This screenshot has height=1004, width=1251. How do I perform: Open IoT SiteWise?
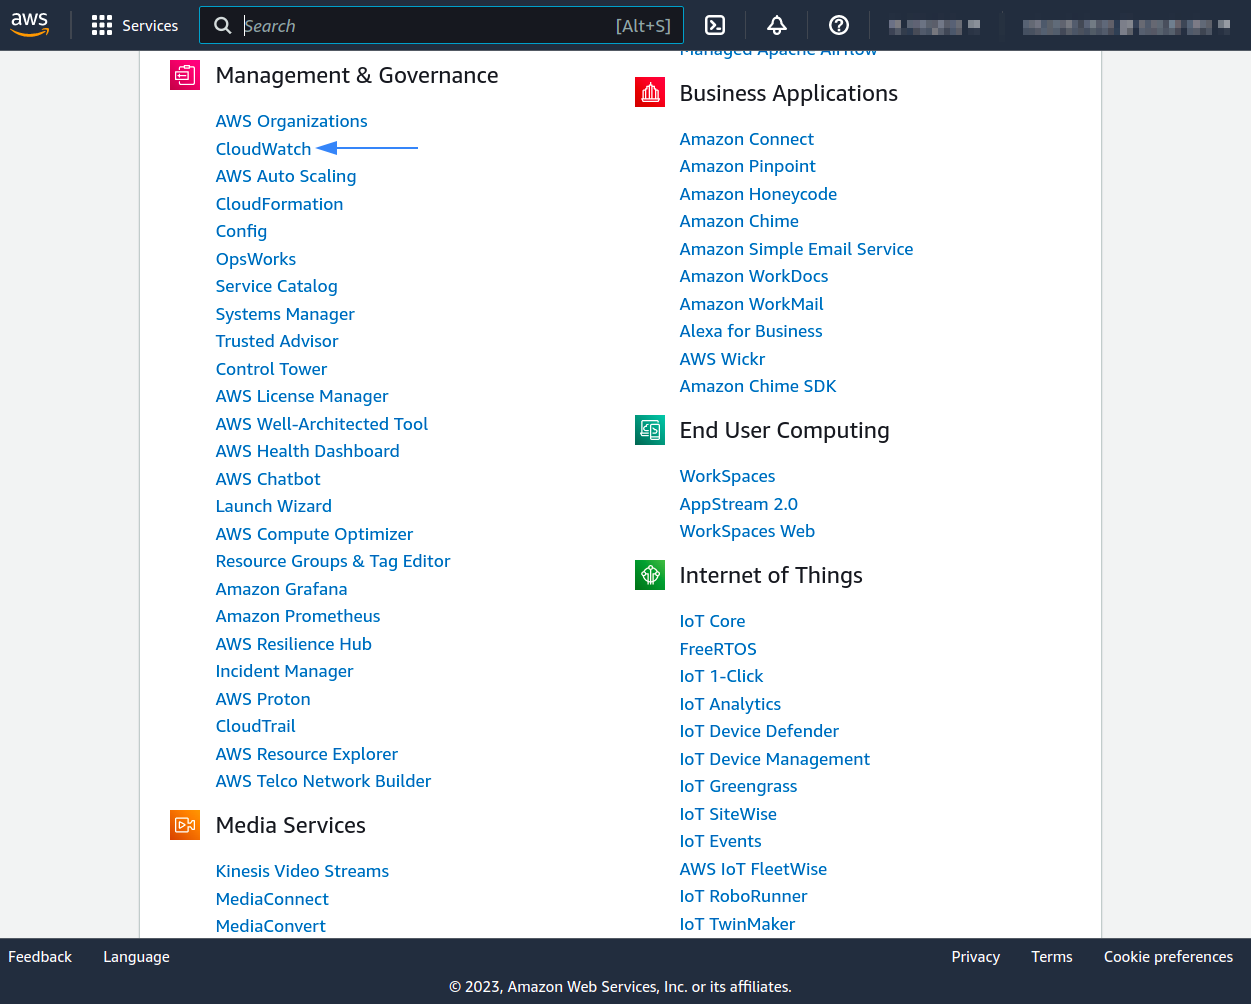(728, 814)
